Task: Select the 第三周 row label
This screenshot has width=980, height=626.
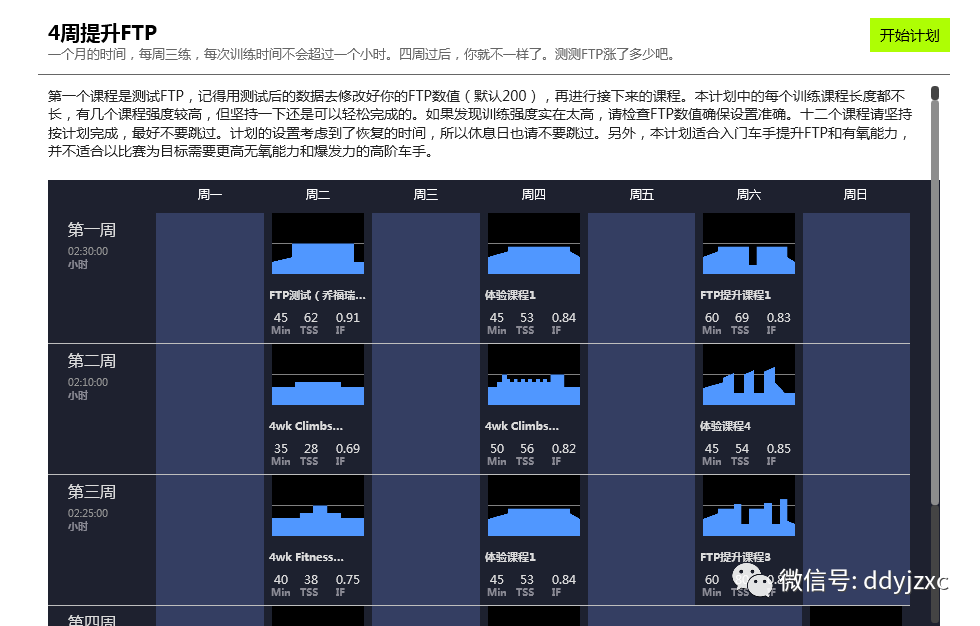Action: tap(92, 492)
